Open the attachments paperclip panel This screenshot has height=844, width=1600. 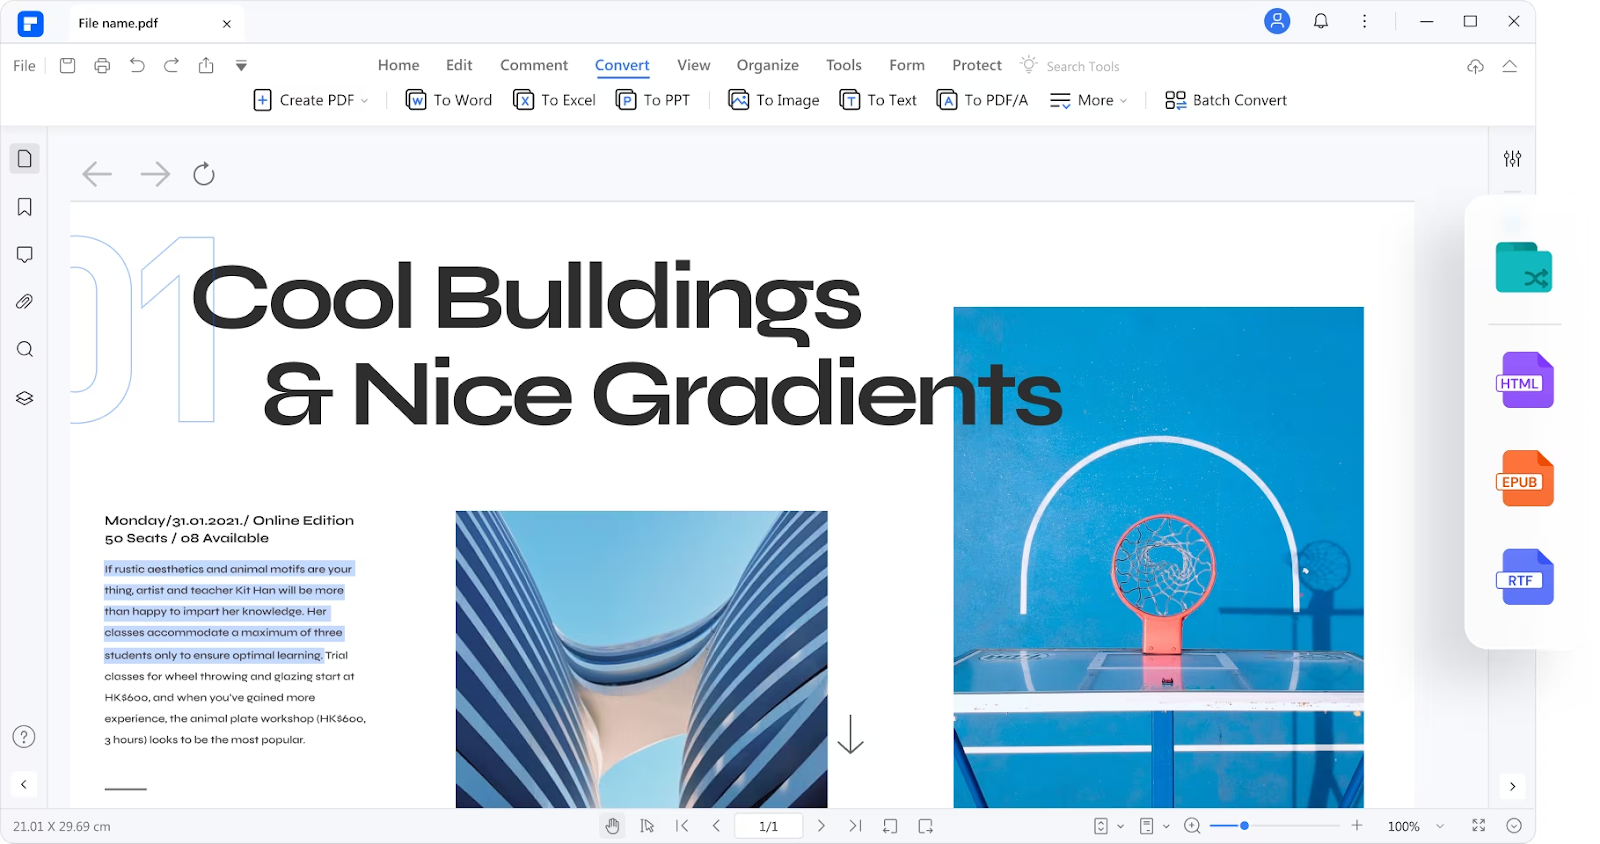click(x=25, y=302)
